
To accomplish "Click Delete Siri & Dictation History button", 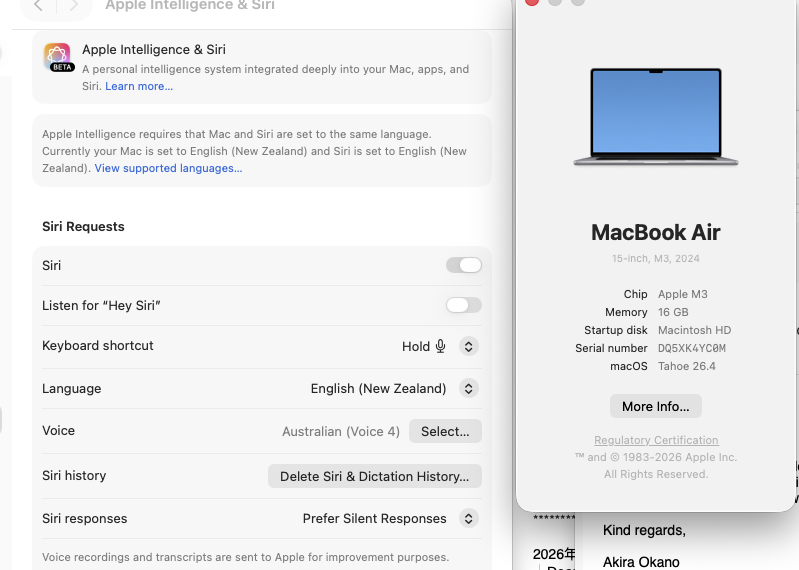I will (x=374, y=476).
